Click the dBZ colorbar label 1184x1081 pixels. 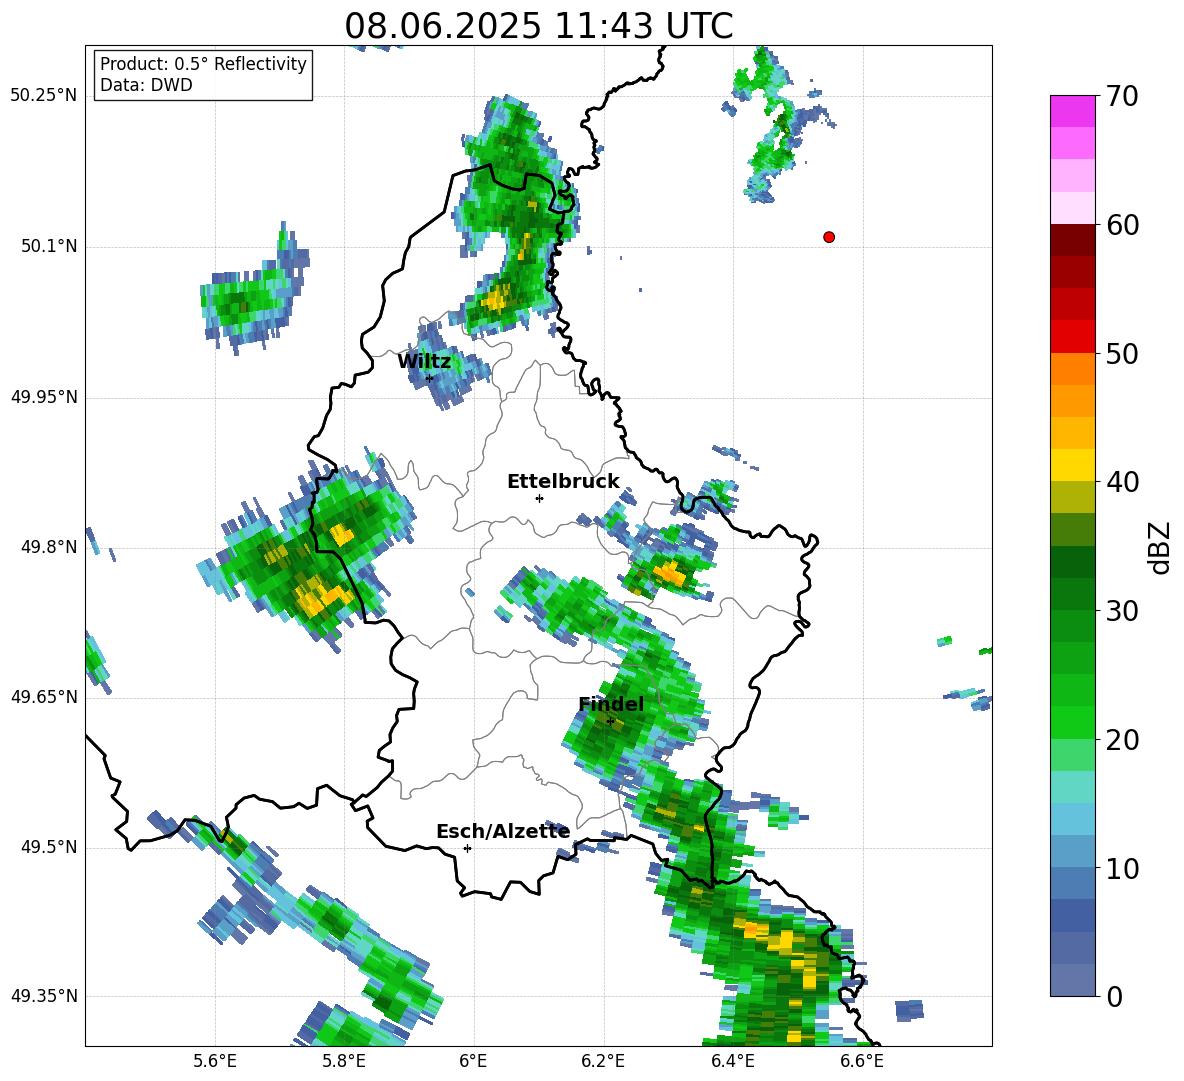(1160, 548)
